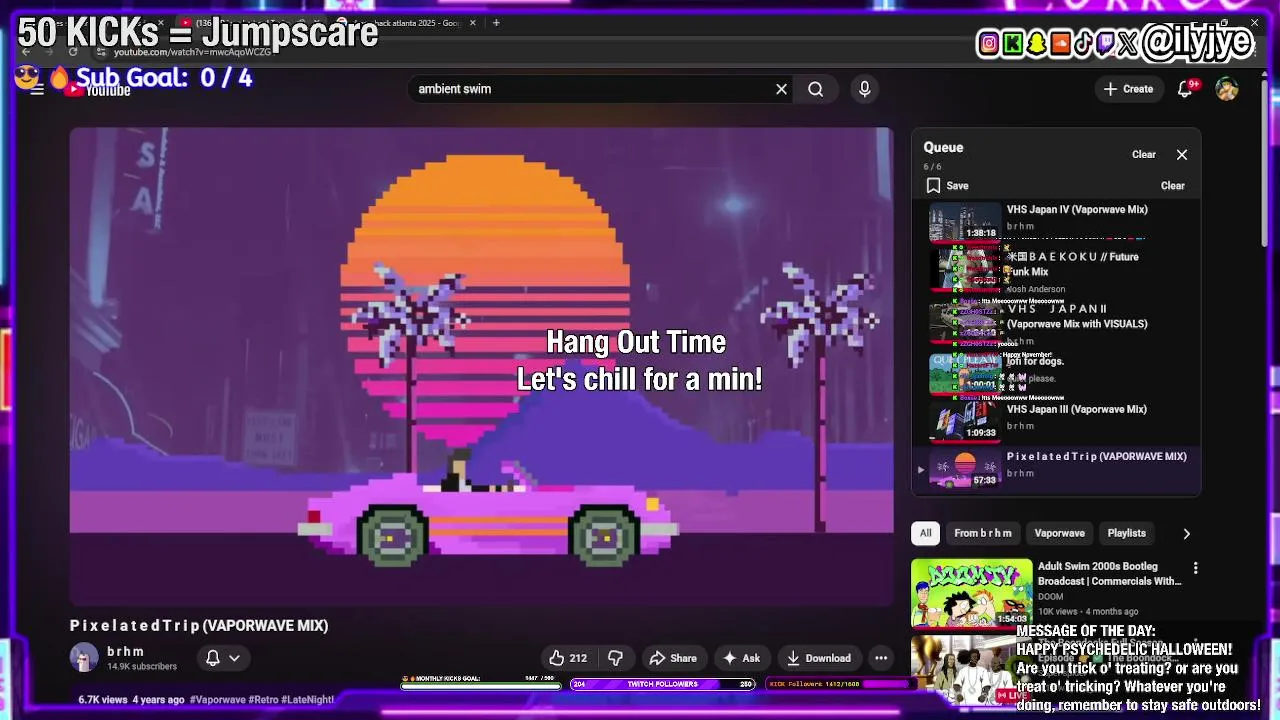Click the green Kick icon in overlay
The image size is (1280, 720).
click(1013, 43)
